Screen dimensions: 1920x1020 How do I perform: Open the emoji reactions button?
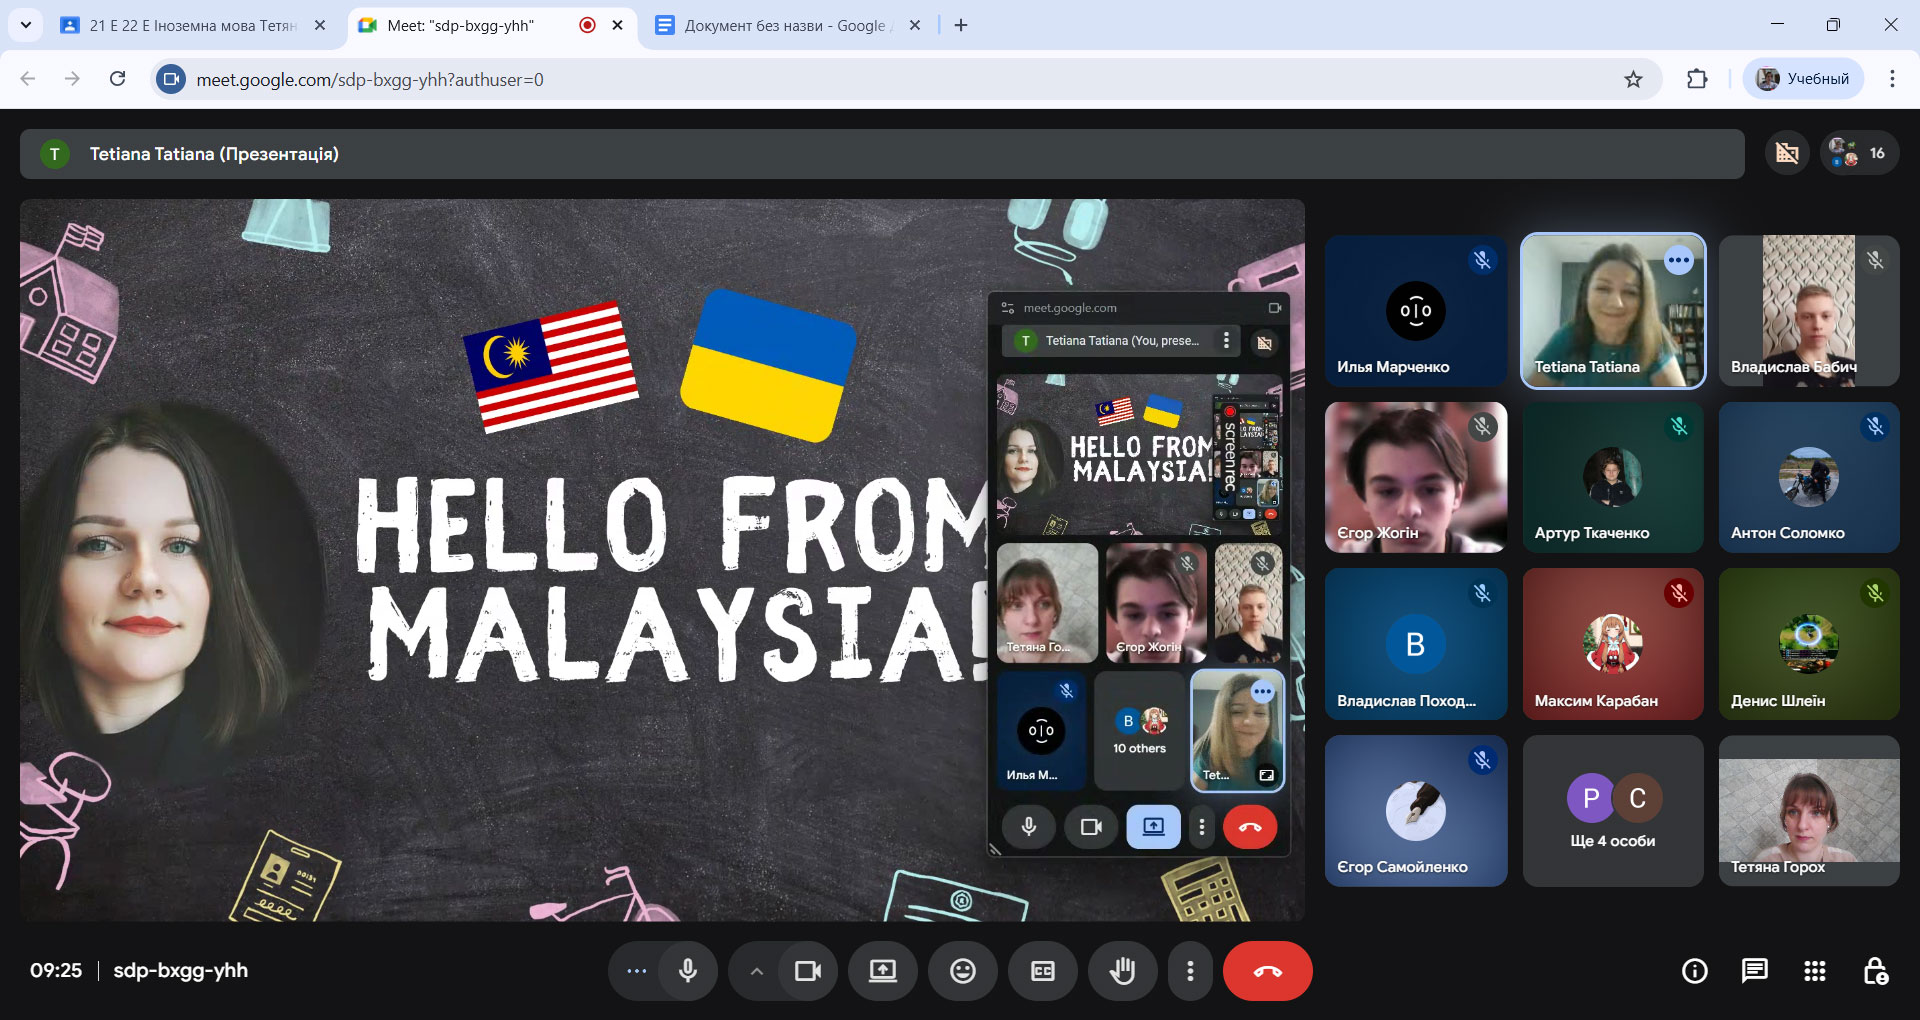tap(962, 971)
